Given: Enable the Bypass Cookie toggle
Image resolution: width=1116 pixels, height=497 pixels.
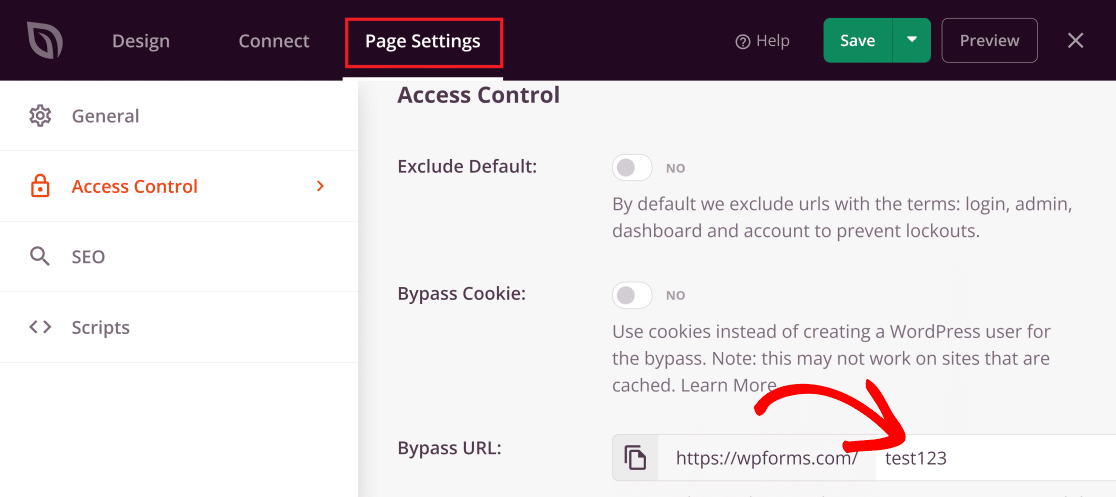Looking at the screenshot, I should (x=632, y=295).
